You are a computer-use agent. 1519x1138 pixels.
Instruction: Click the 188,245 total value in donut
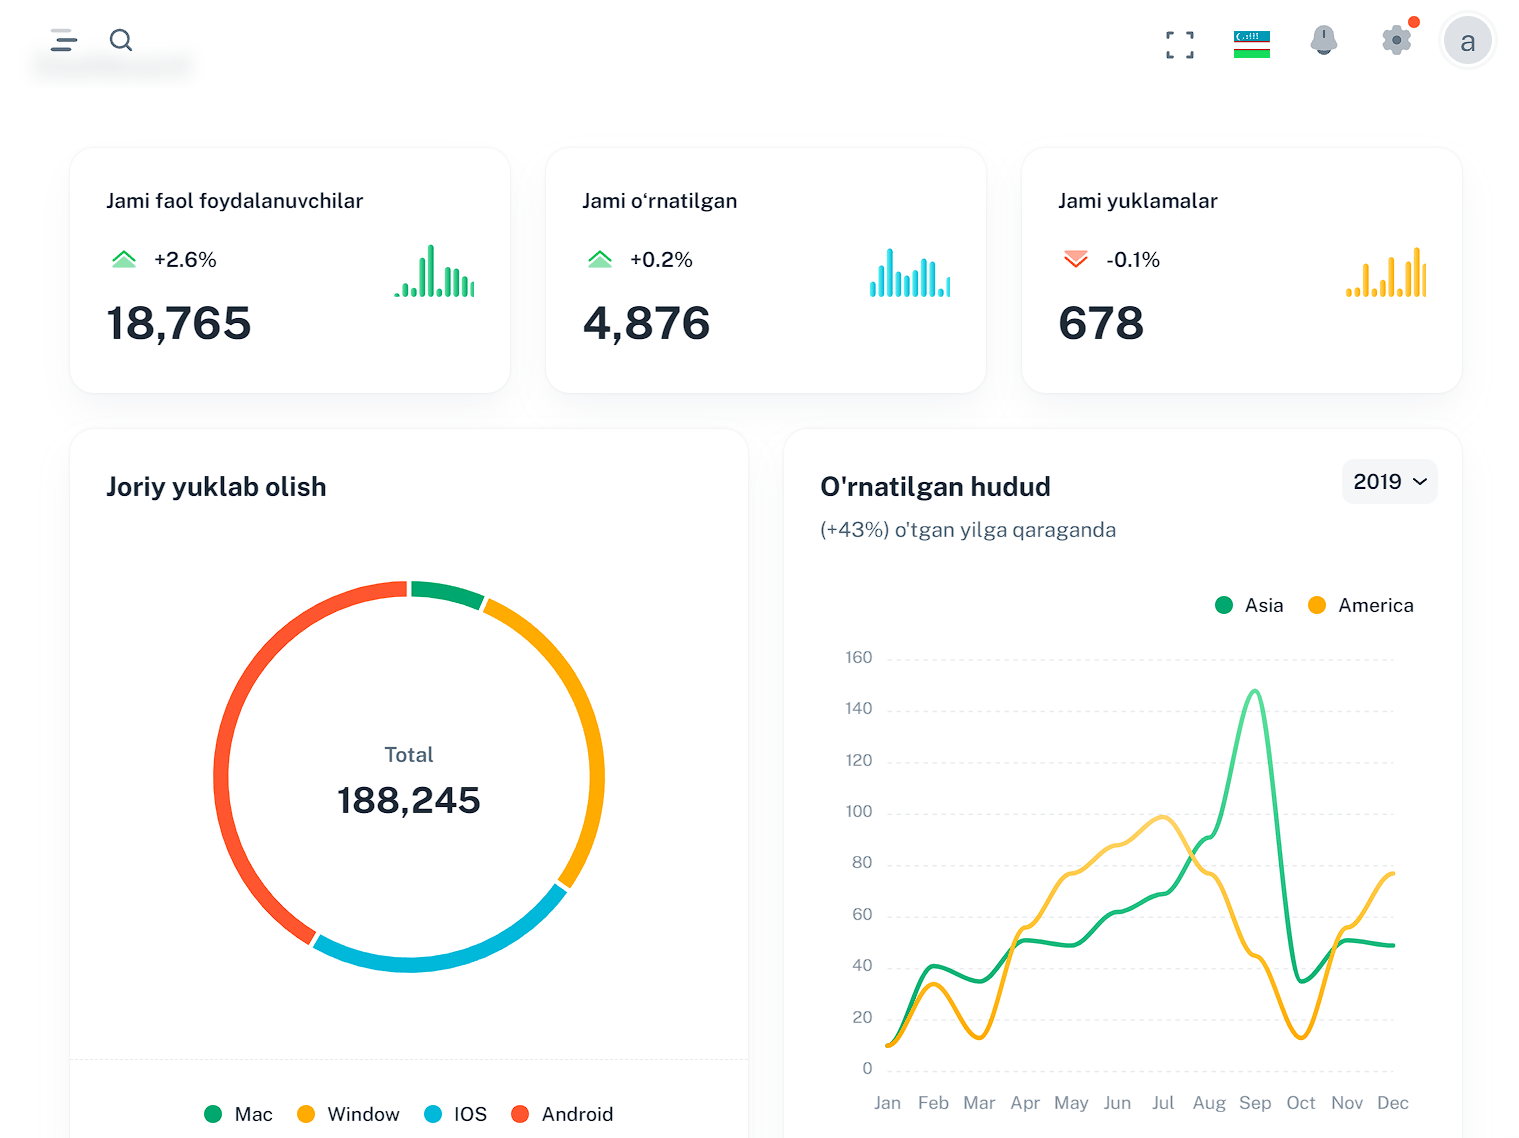[409, 800]
